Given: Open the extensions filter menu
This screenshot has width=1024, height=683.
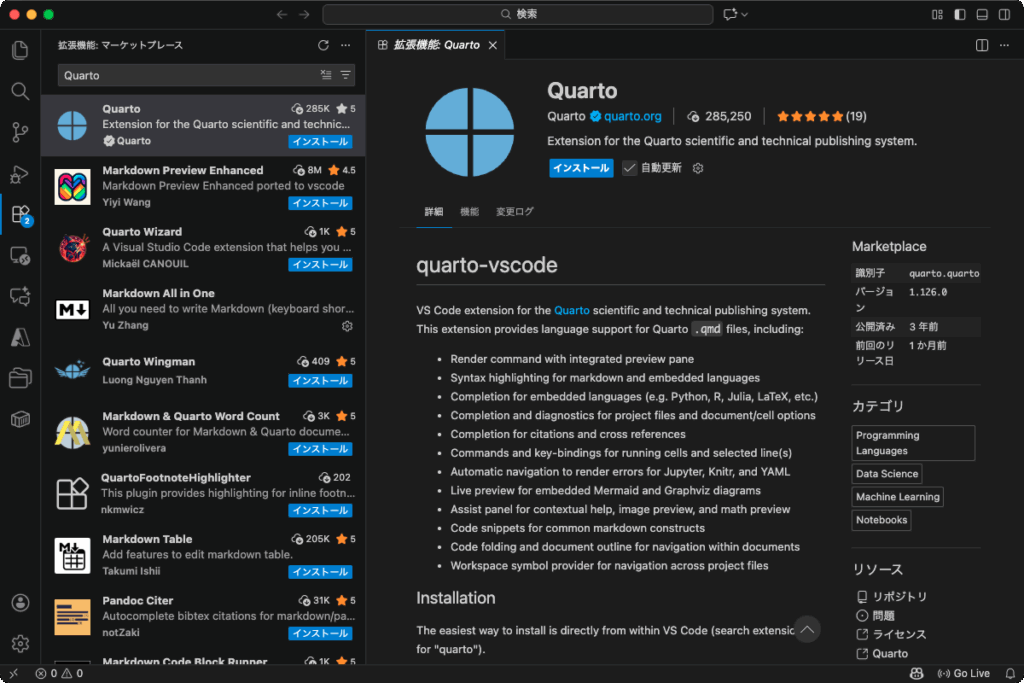Looking at the screenshot, I should coord(346,75).
